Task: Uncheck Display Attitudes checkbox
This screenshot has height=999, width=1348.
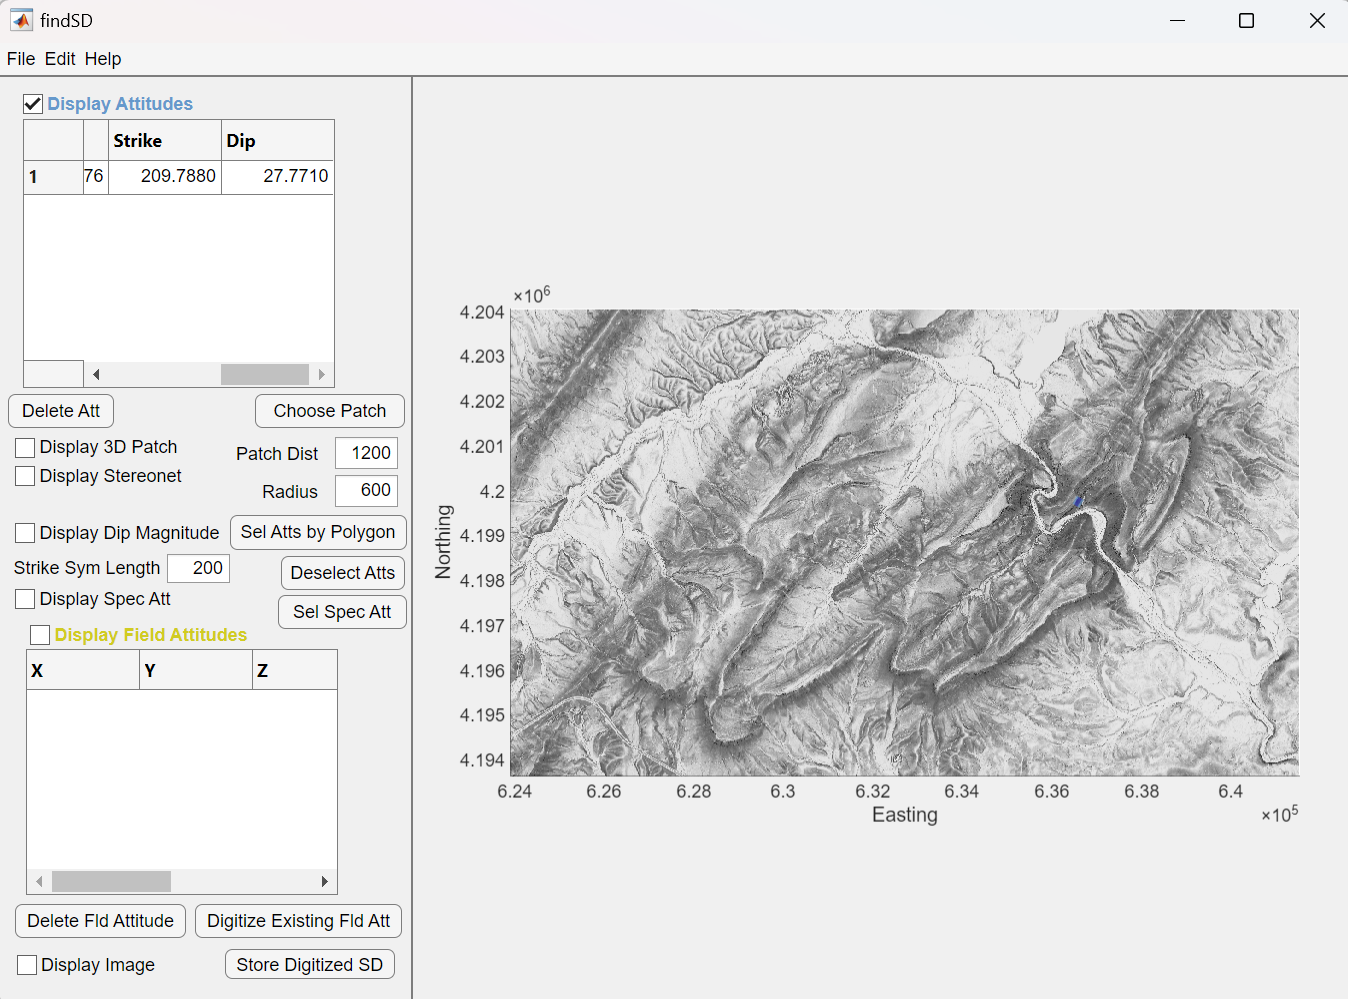Action: (33, 104)
